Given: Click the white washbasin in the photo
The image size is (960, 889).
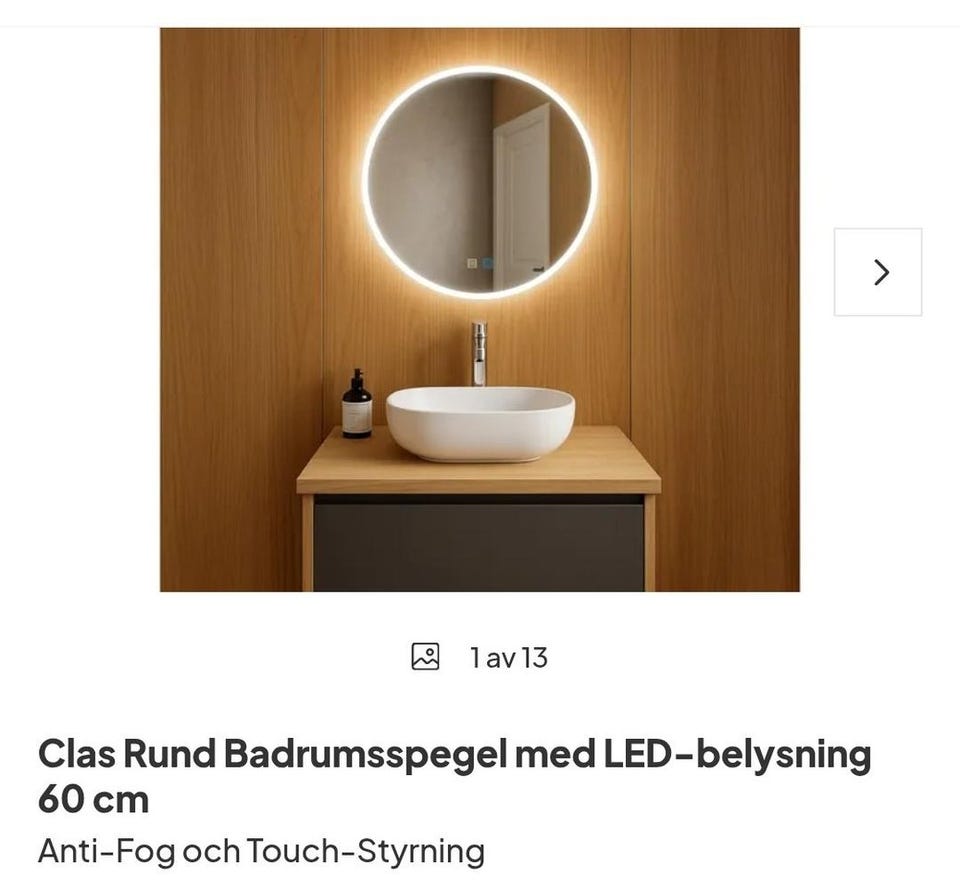Looking at the screenshot, I should [x=480, y=423].
